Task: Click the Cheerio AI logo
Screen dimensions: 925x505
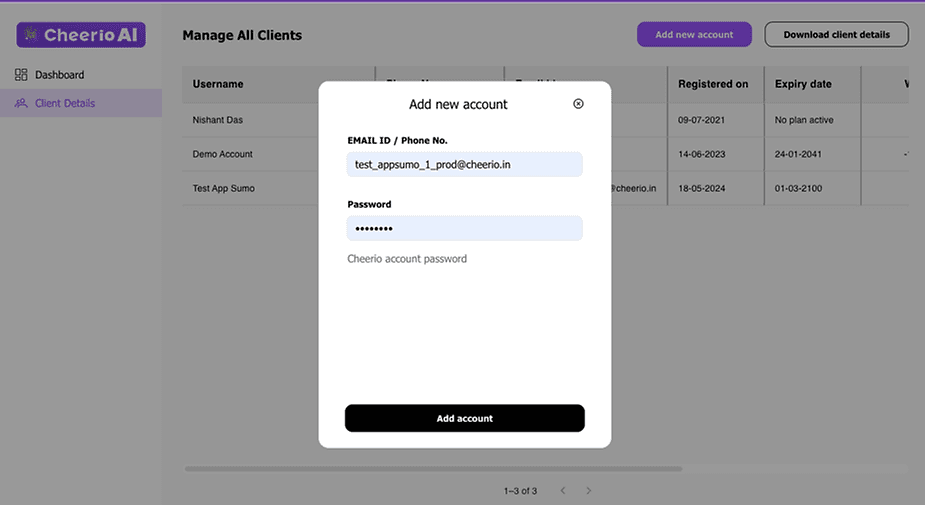Action: (x=81, y=35)
